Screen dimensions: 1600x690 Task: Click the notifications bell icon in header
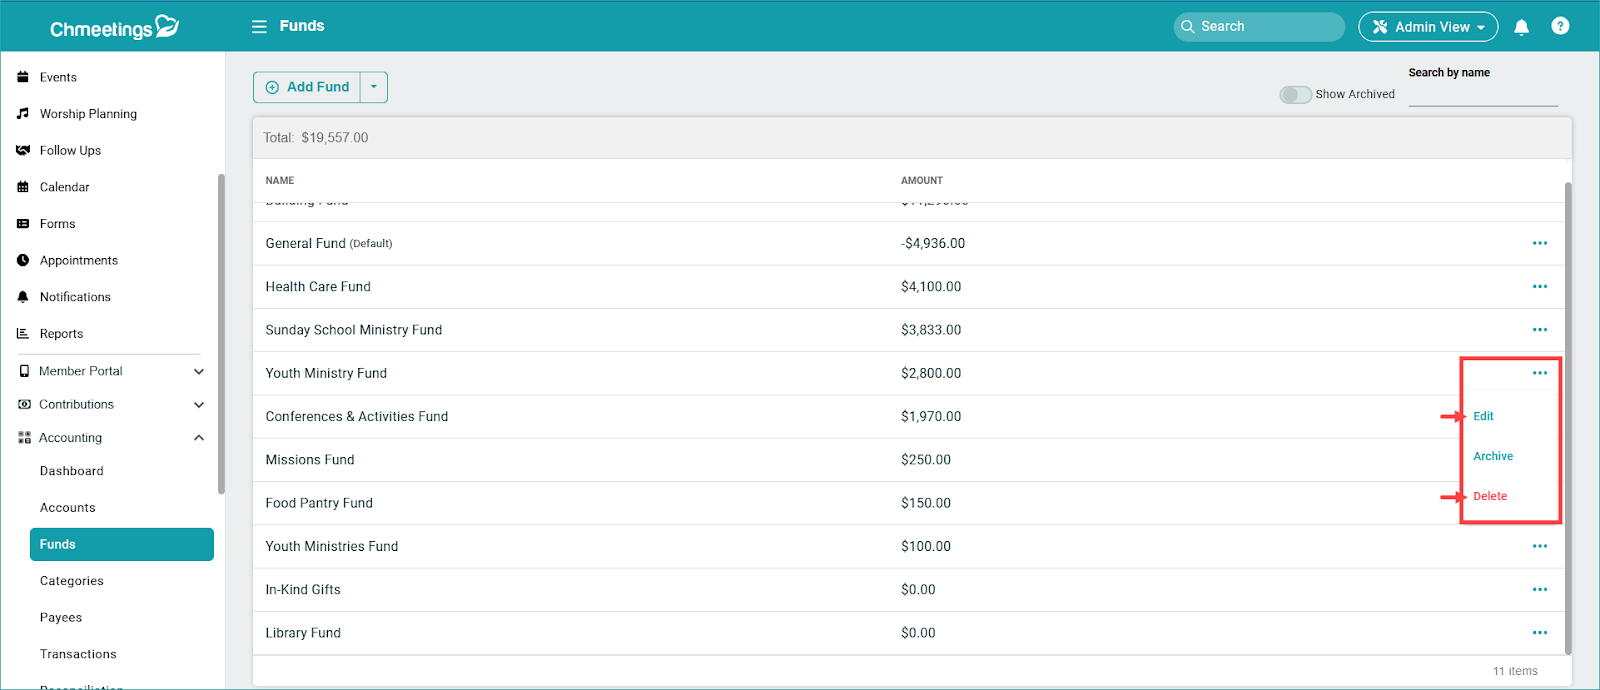coord(1521,27)
